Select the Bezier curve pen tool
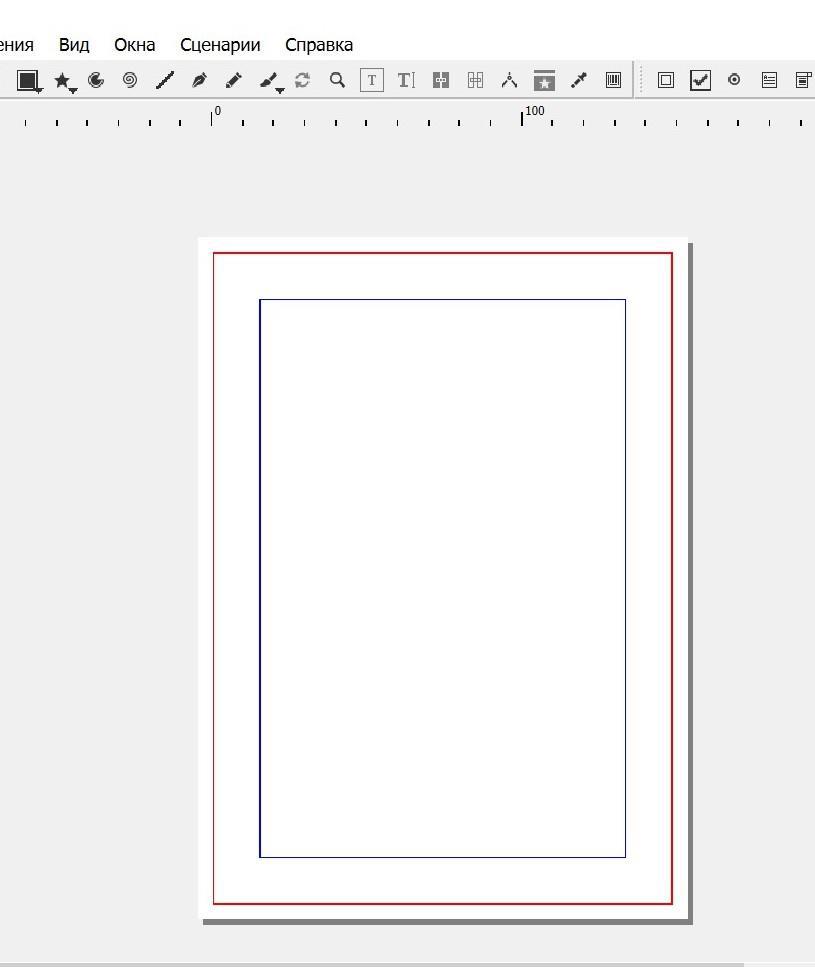This screenshot has height=967, width=815. click(199, 80)
